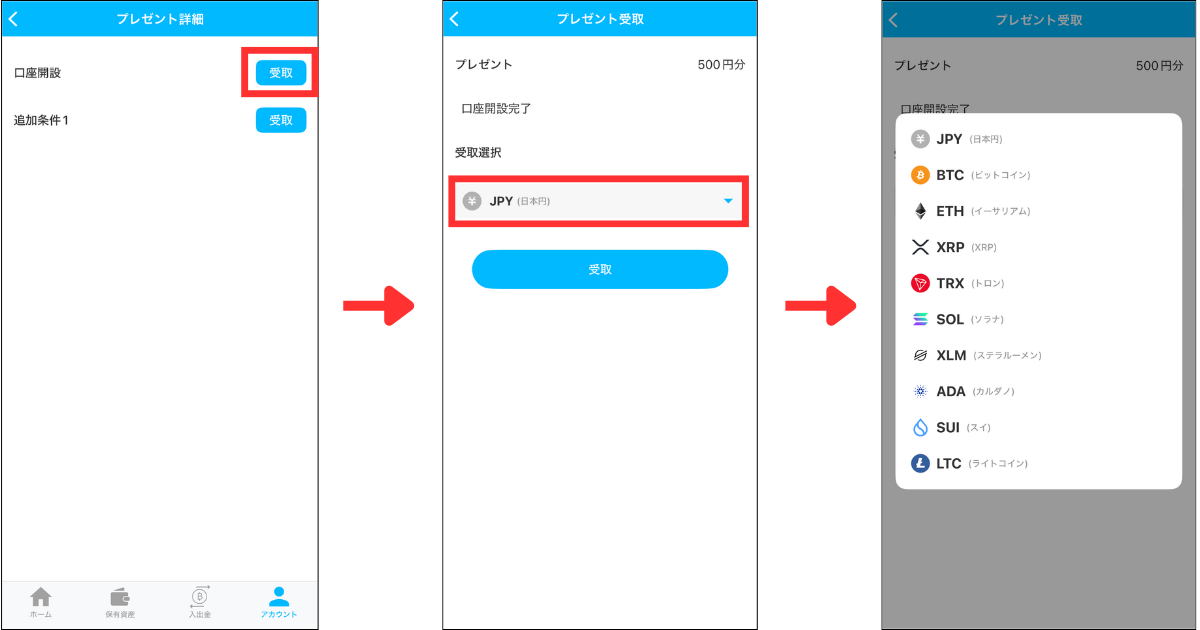Select the LTC (Litecoin) coin icon
The width and height of the screenshot is (1200, 630).
pos(918,463)
